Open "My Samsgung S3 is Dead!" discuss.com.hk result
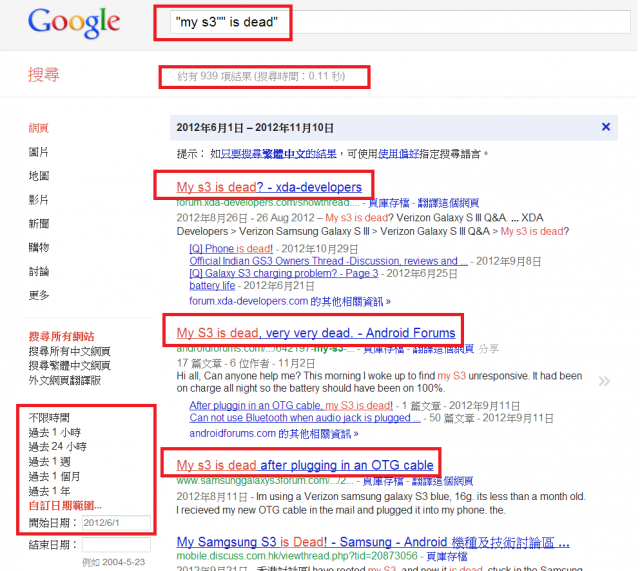640x571 pixels. tap(373, 542)
